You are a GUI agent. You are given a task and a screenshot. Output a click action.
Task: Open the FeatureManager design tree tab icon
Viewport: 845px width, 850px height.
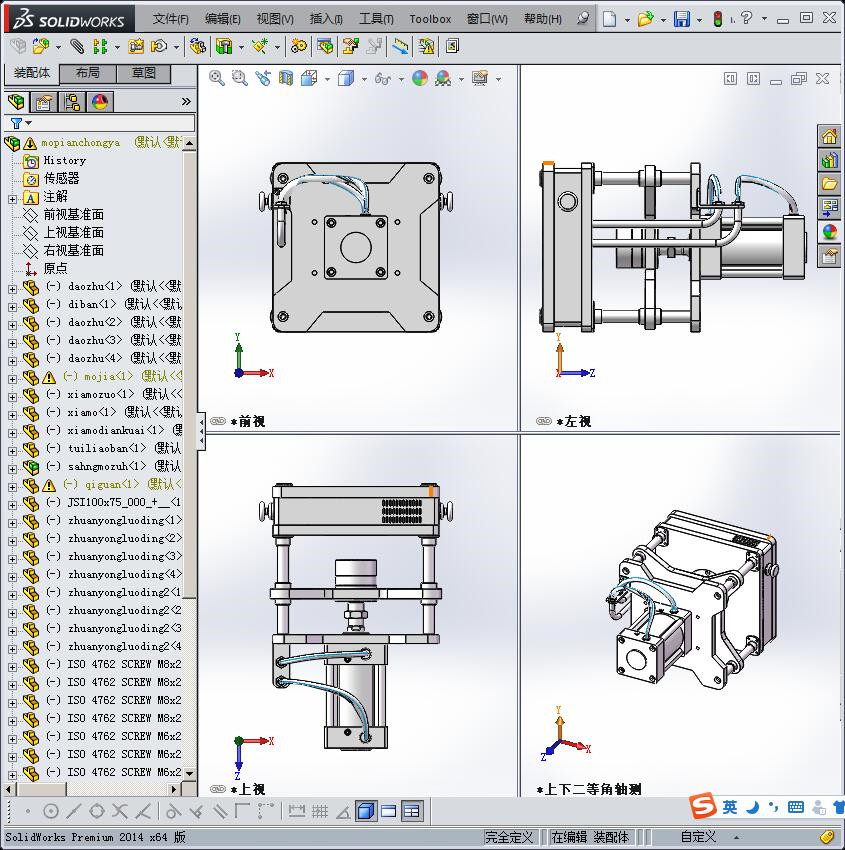pyautogui.click(x=16, y=101)
